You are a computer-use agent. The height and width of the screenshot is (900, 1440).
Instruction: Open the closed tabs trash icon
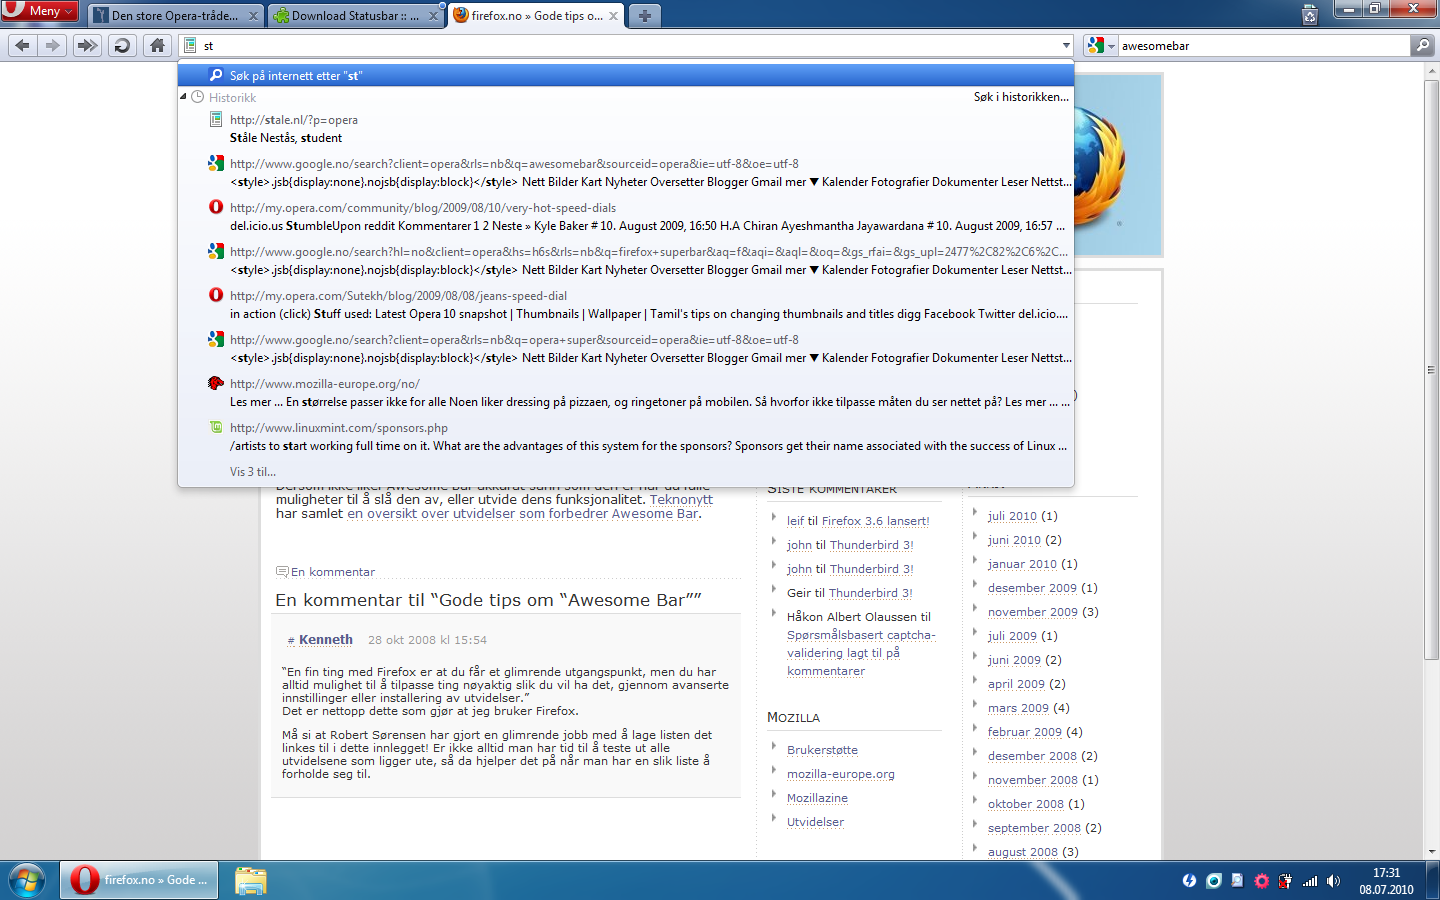[1310, 14]
